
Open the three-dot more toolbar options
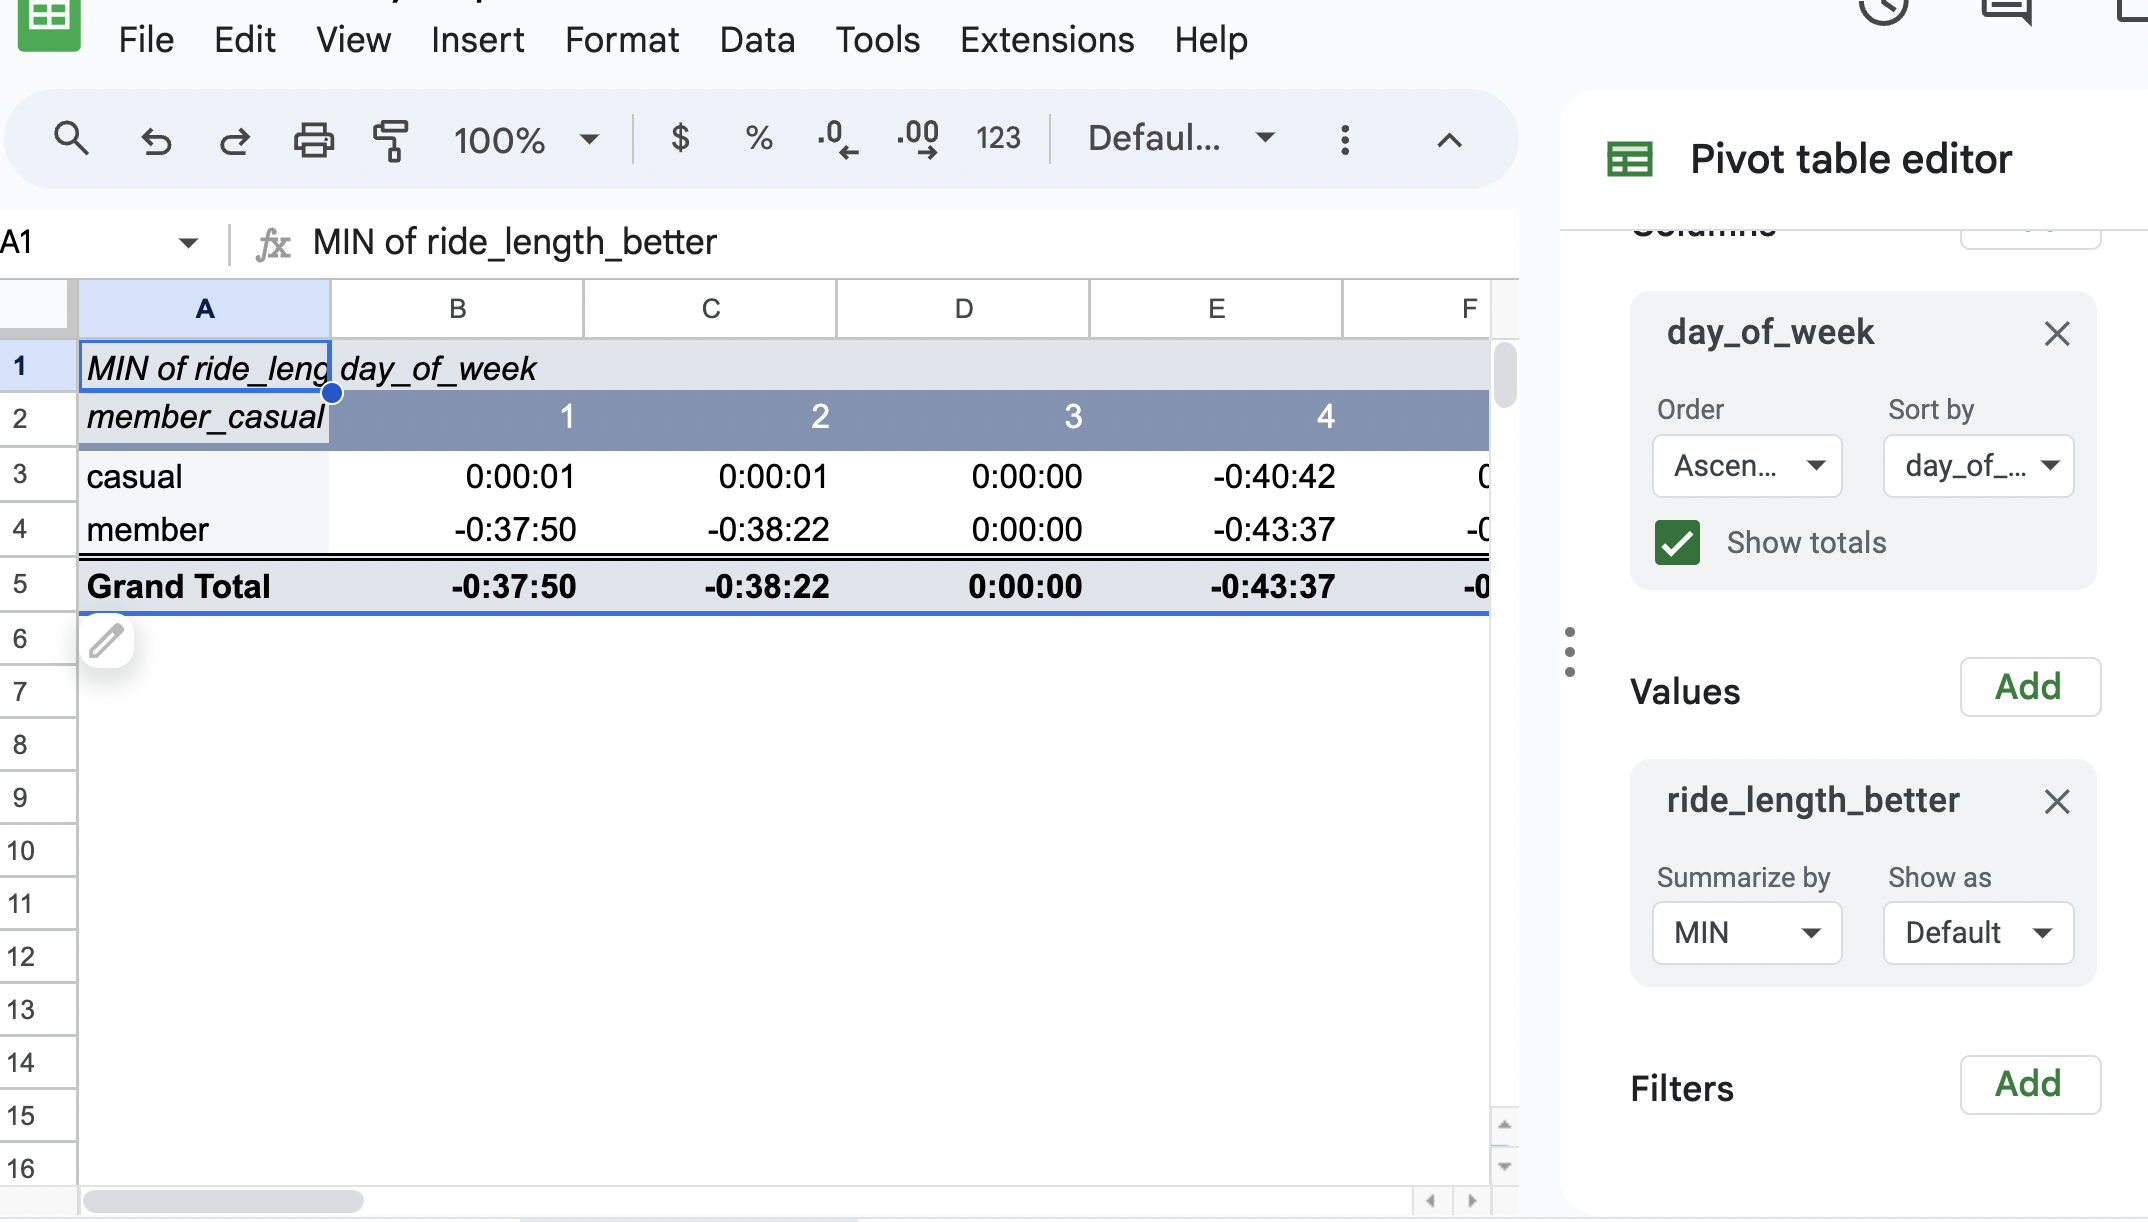point(1345,140)
